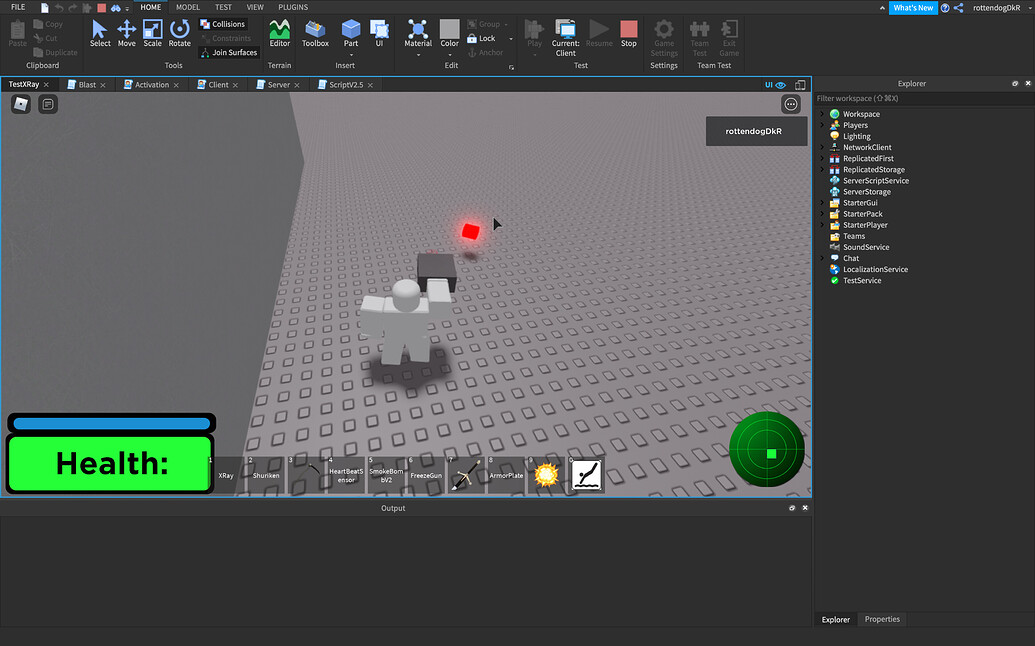Toggle UI visibility with the eye icon
Screen dimensions: 1035x646
click(780, 86)
